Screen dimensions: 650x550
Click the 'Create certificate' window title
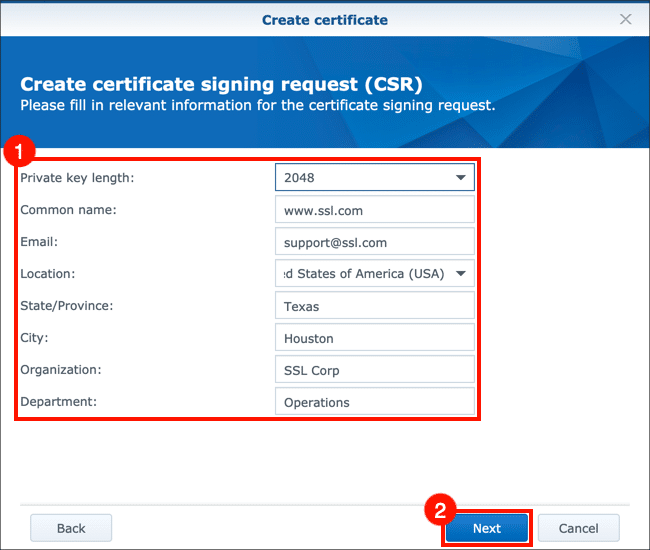pos(324,19)
